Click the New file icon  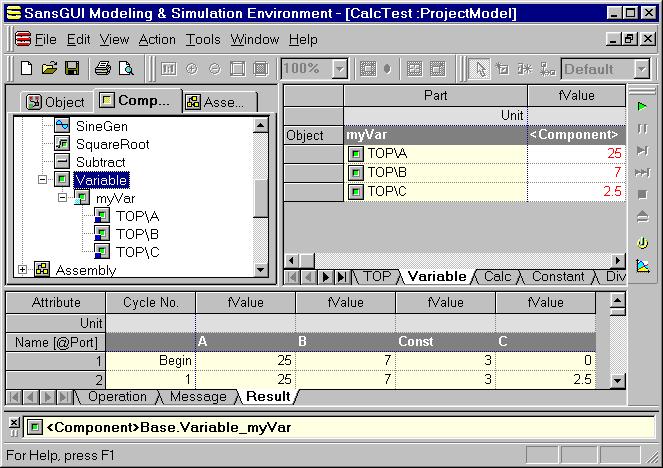27,69
